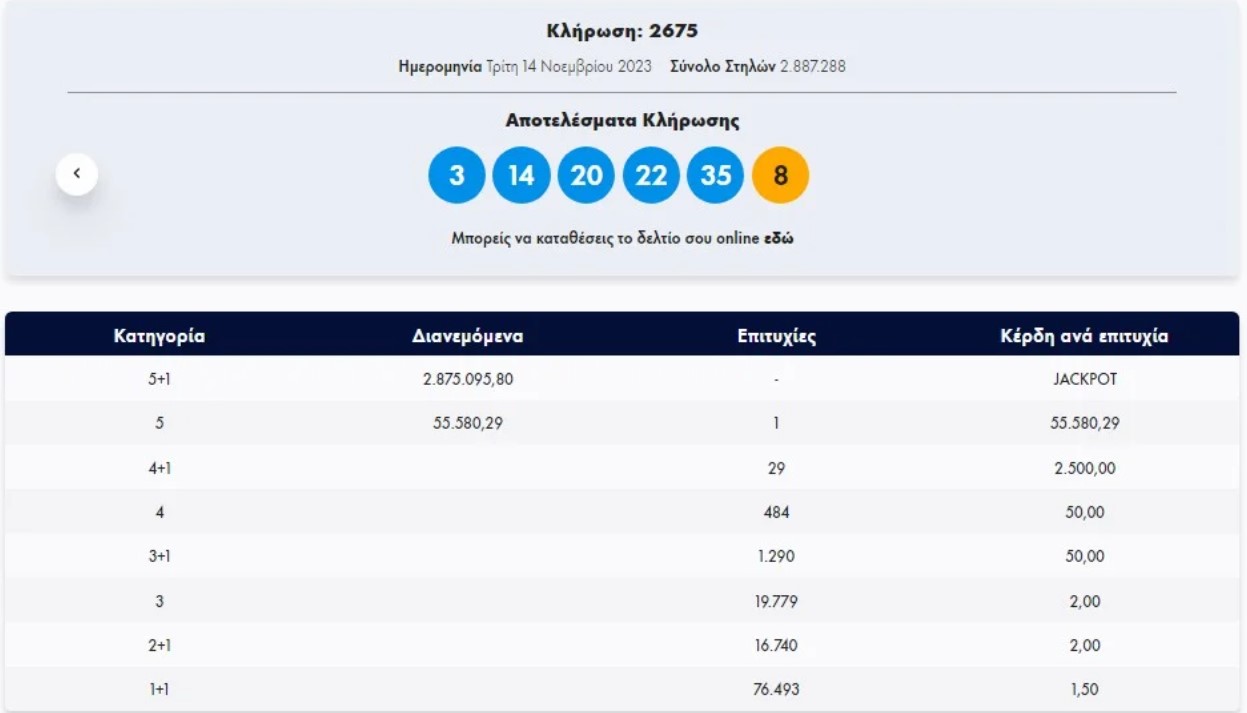
Task: Select the blue ball number 14
Action: click(x=521, y=176)
